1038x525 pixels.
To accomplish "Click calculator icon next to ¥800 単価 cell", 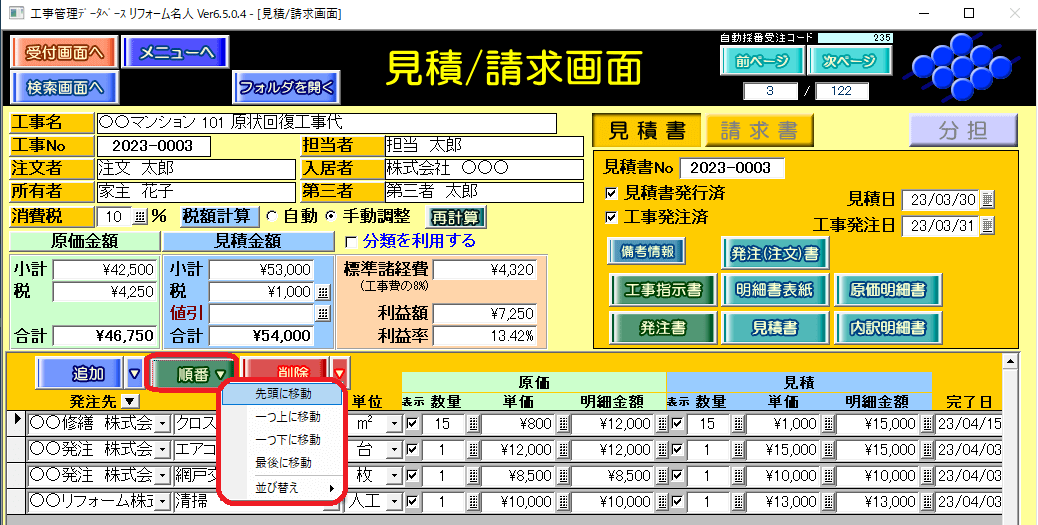I will coord(562,424).
